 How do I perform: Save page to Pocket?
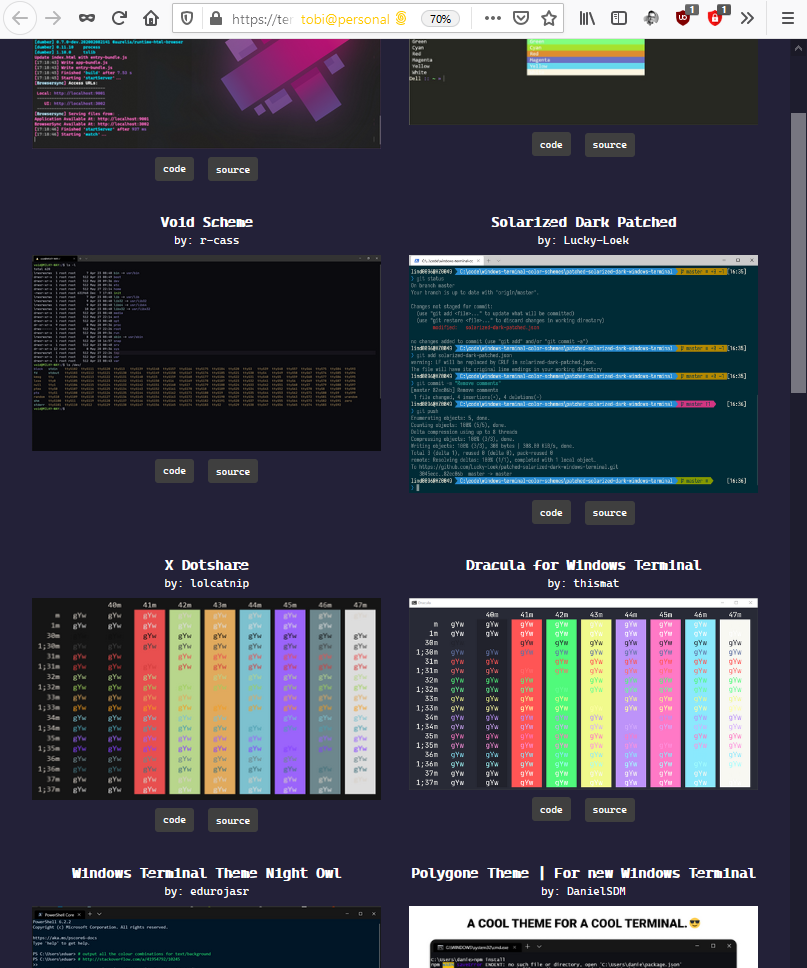[520, 18]
